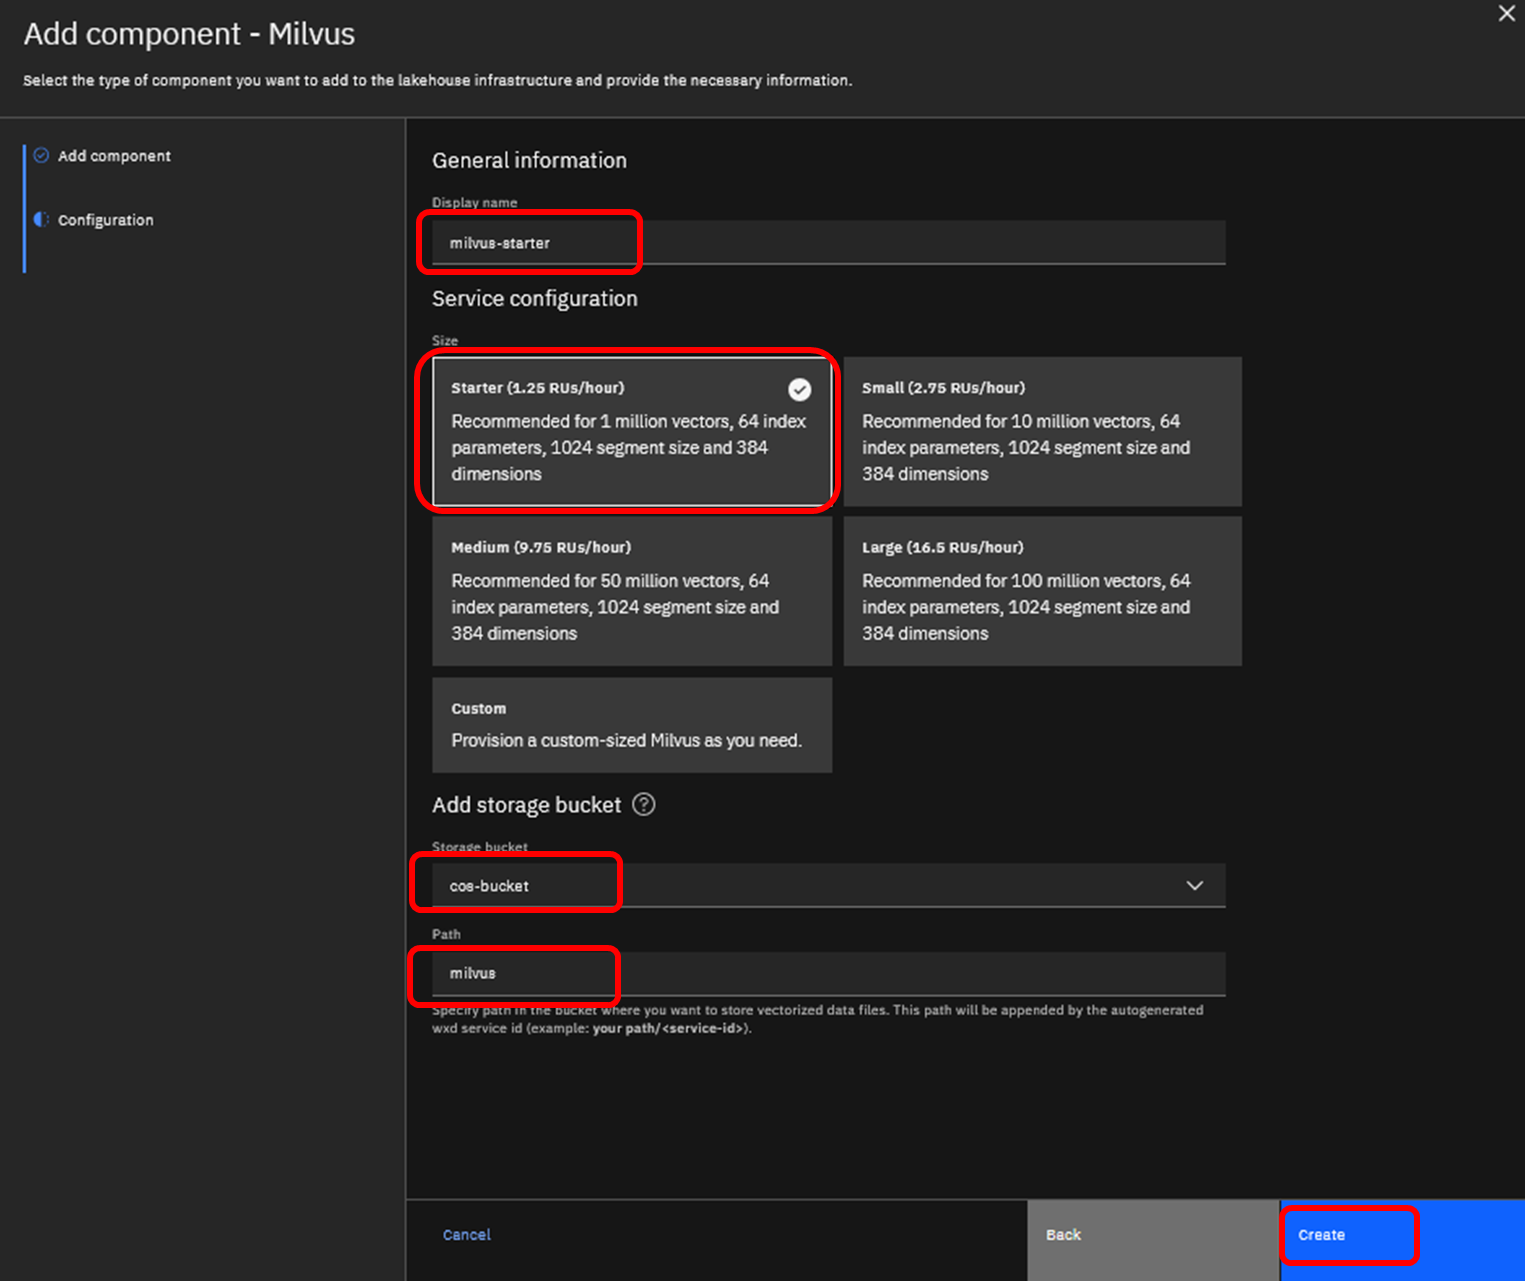The image size is (1525, 1281).
Task: Select the Starter (1.25 RUs/hour) size tile
Action: pos(631,431)
